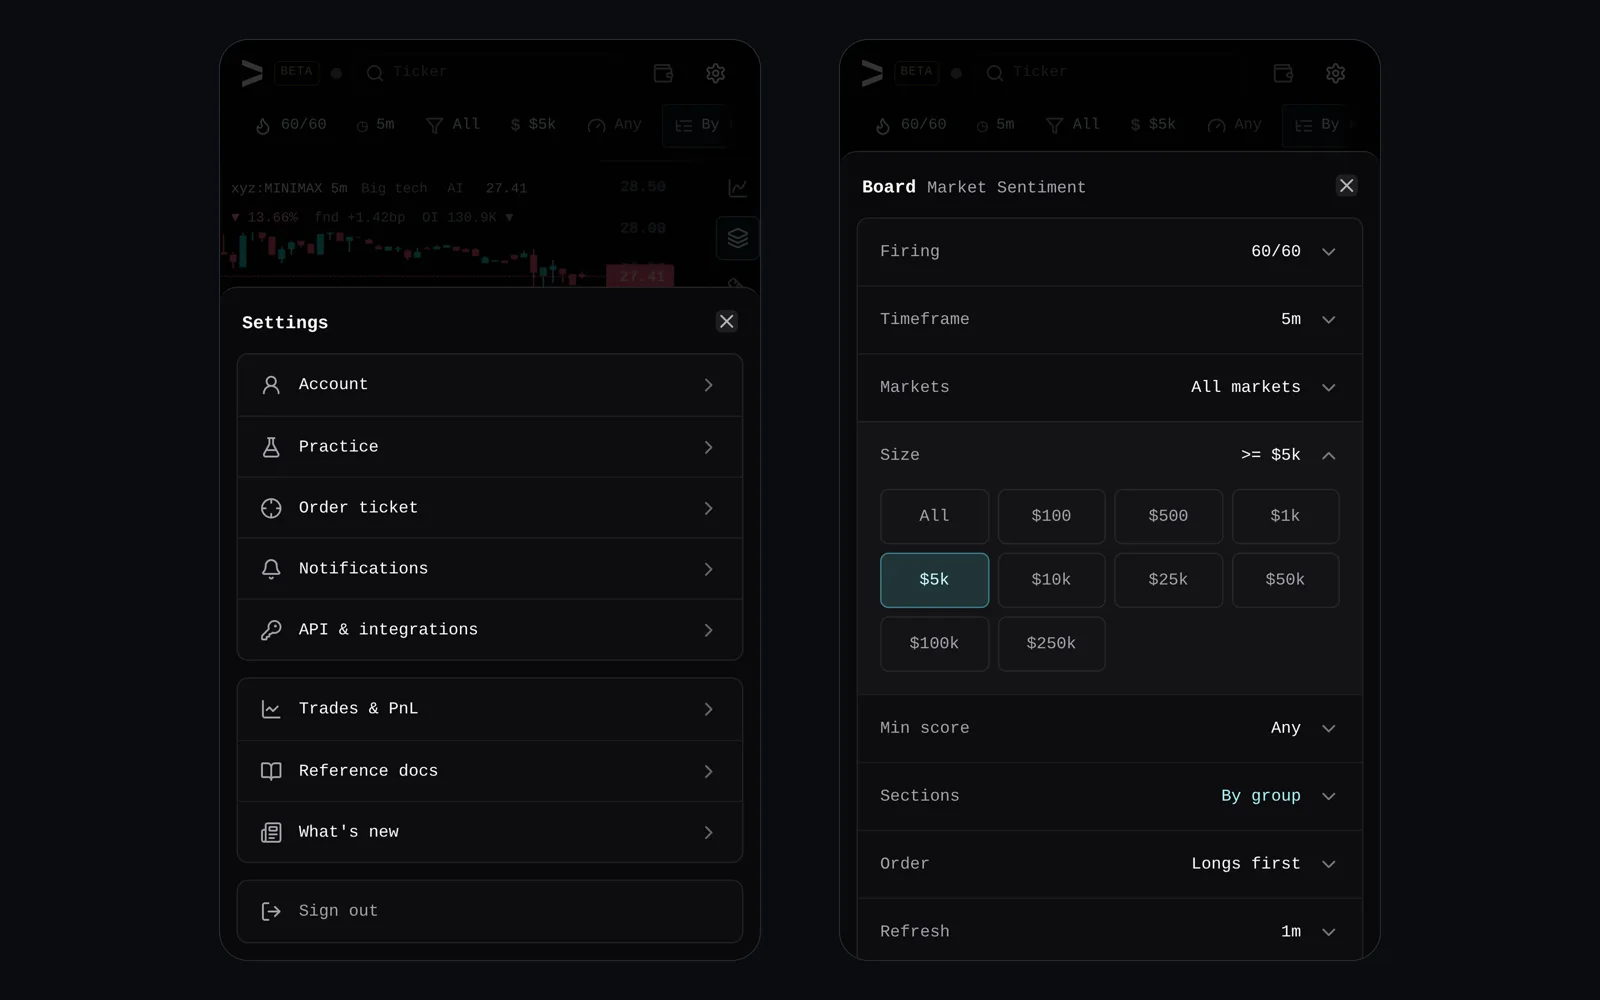Click the chart line icon above layers icon
1600x1000 pixels.
point(738,188)
